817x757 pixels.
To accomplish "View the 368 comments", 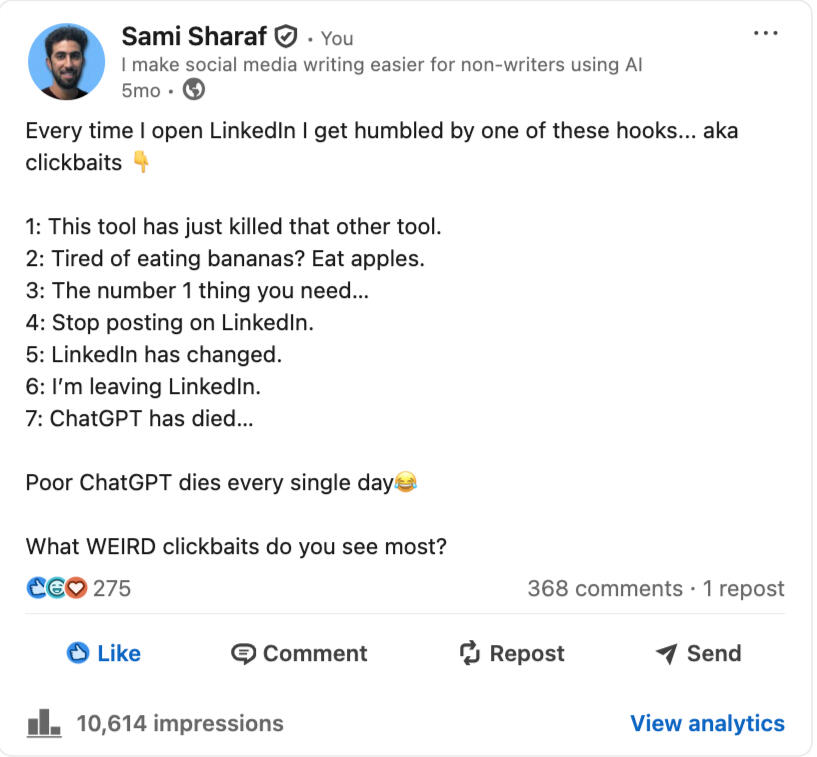I will [x=604, y=588].
